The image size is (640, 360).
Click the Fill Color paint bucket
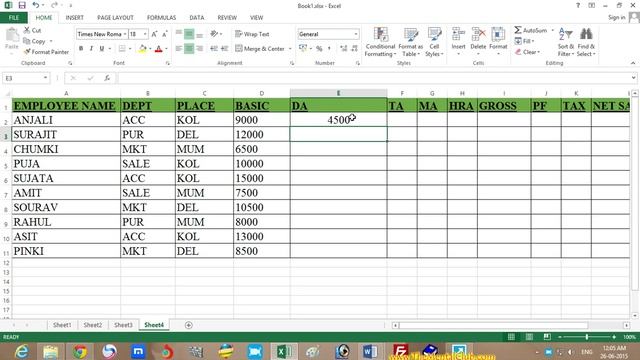[142, 49]
